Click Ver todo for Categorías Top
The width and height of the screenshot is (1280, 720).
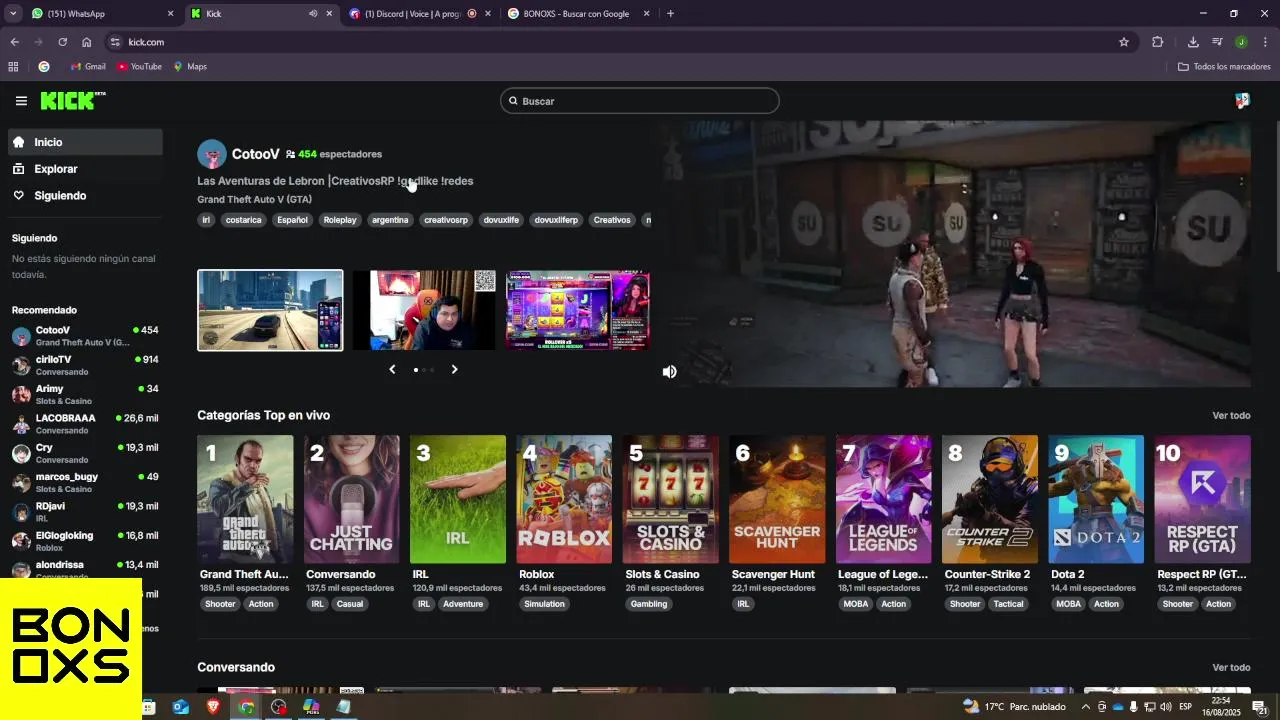[1231, 416]
